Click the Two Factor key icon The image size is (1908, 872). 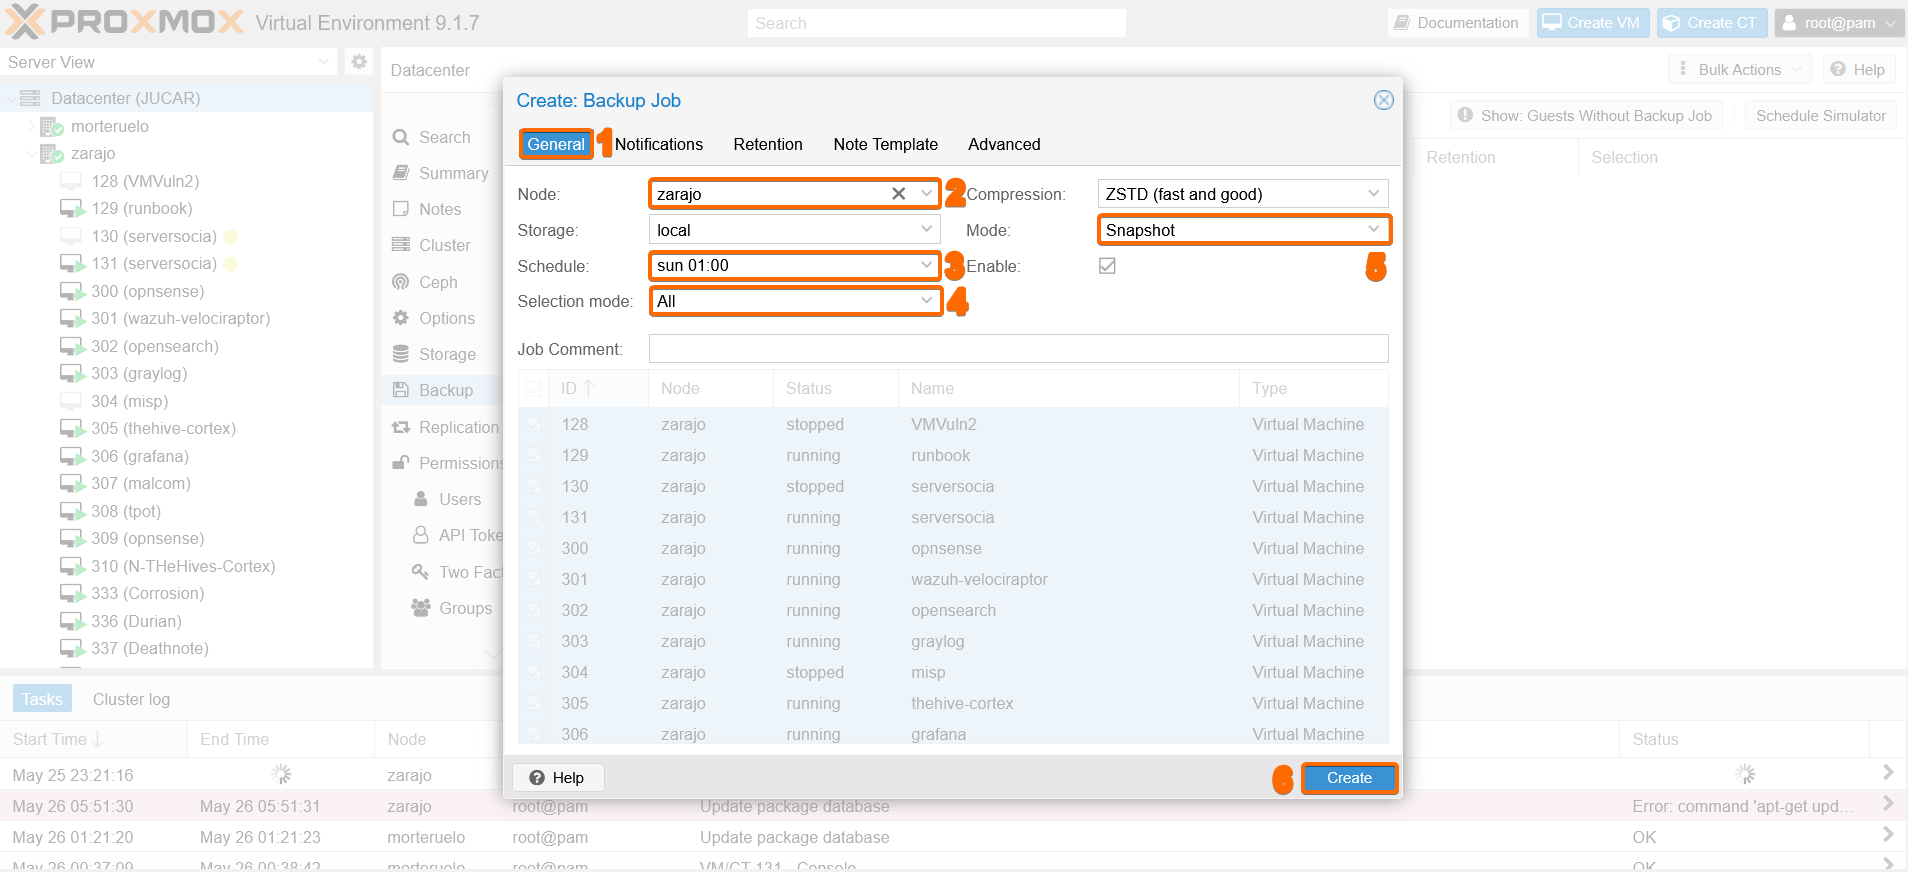click(421, 572)
